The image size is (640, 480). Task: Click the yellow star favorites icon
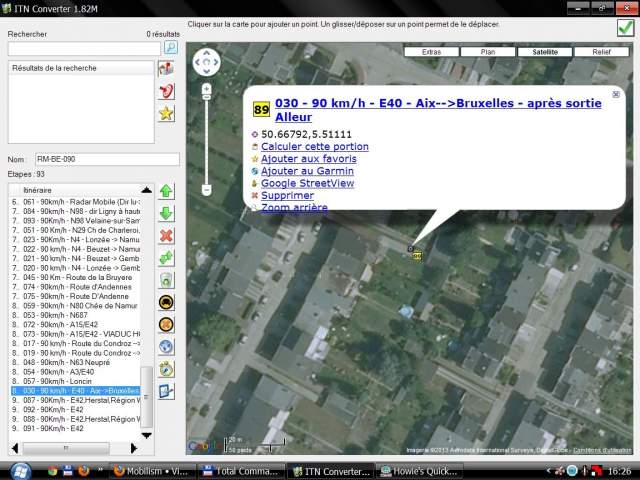167,113
